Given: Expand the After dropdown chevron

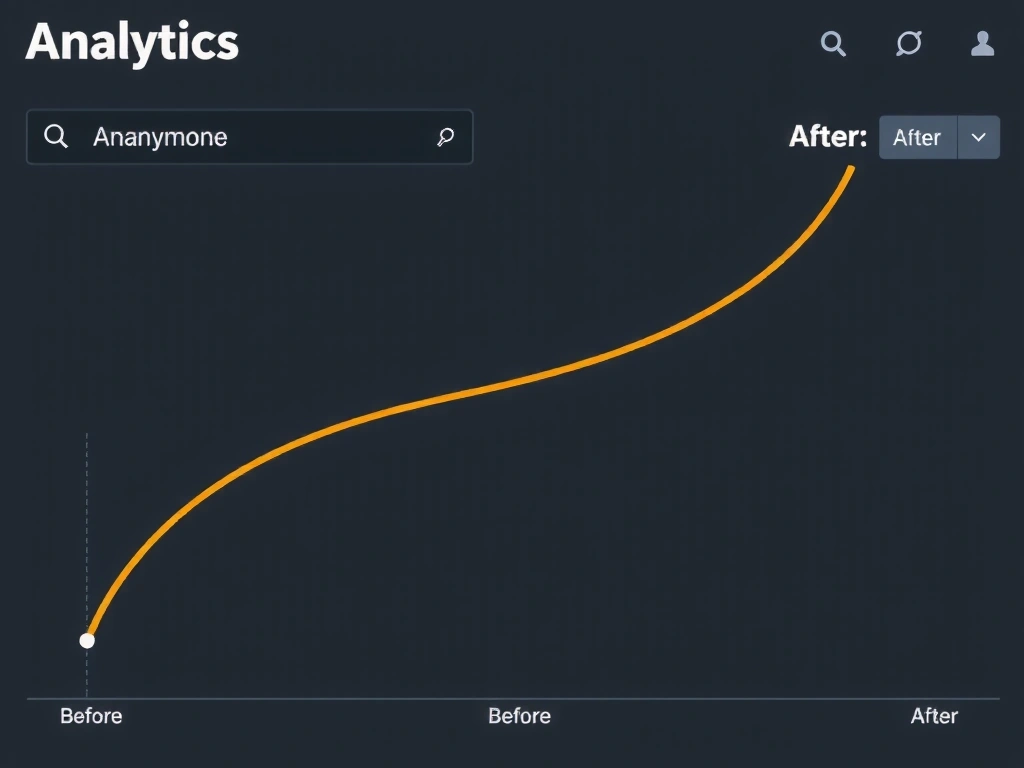Looking at the screenshot, I should (979, 137).
